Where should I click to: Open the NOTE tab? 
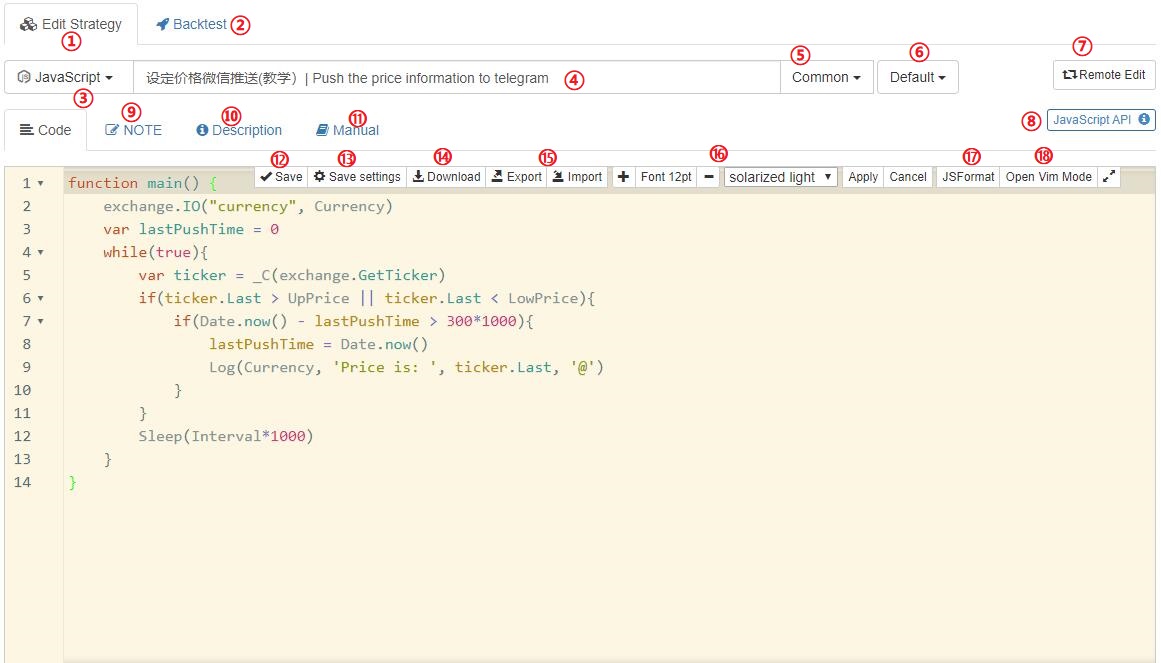point(133,130)
